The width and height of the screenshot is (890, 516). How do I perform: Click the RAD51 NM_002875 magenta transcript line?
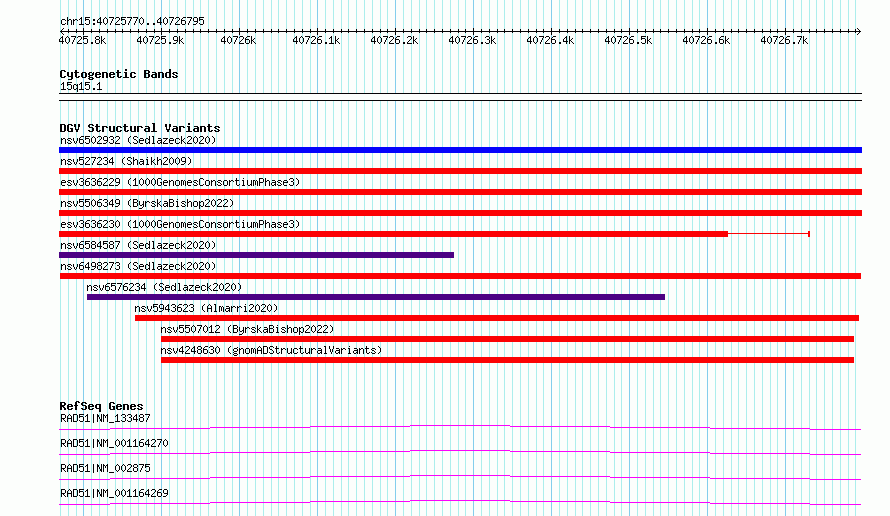pos(460,477)
